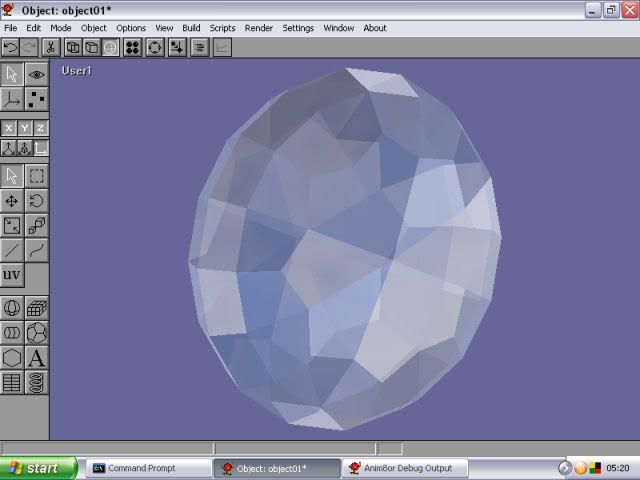Screen dimensions: 640x480
Task: Pick the Add Sphere primitive tool
Action: pyautogui.click(x=12, y=308)
